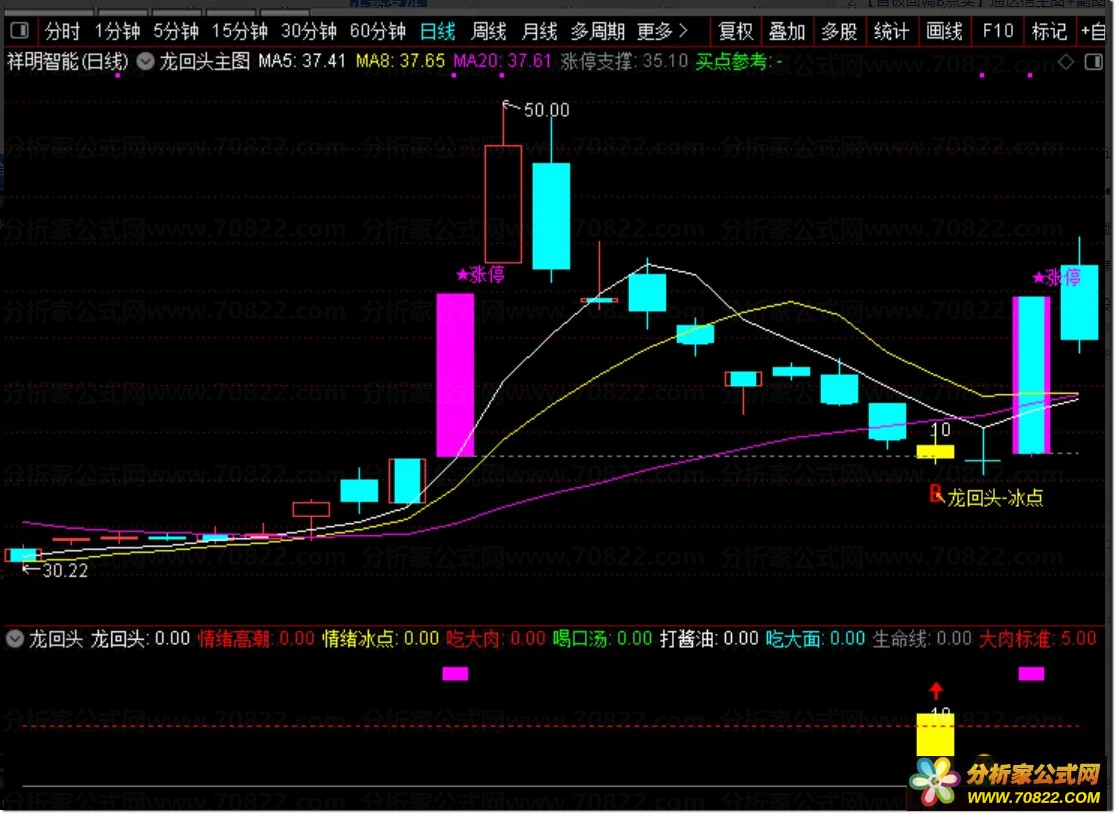The width and height of the screenshot is (1117, 814).
Task: Click the 复权 adjustment button
Action: (736, 31)
